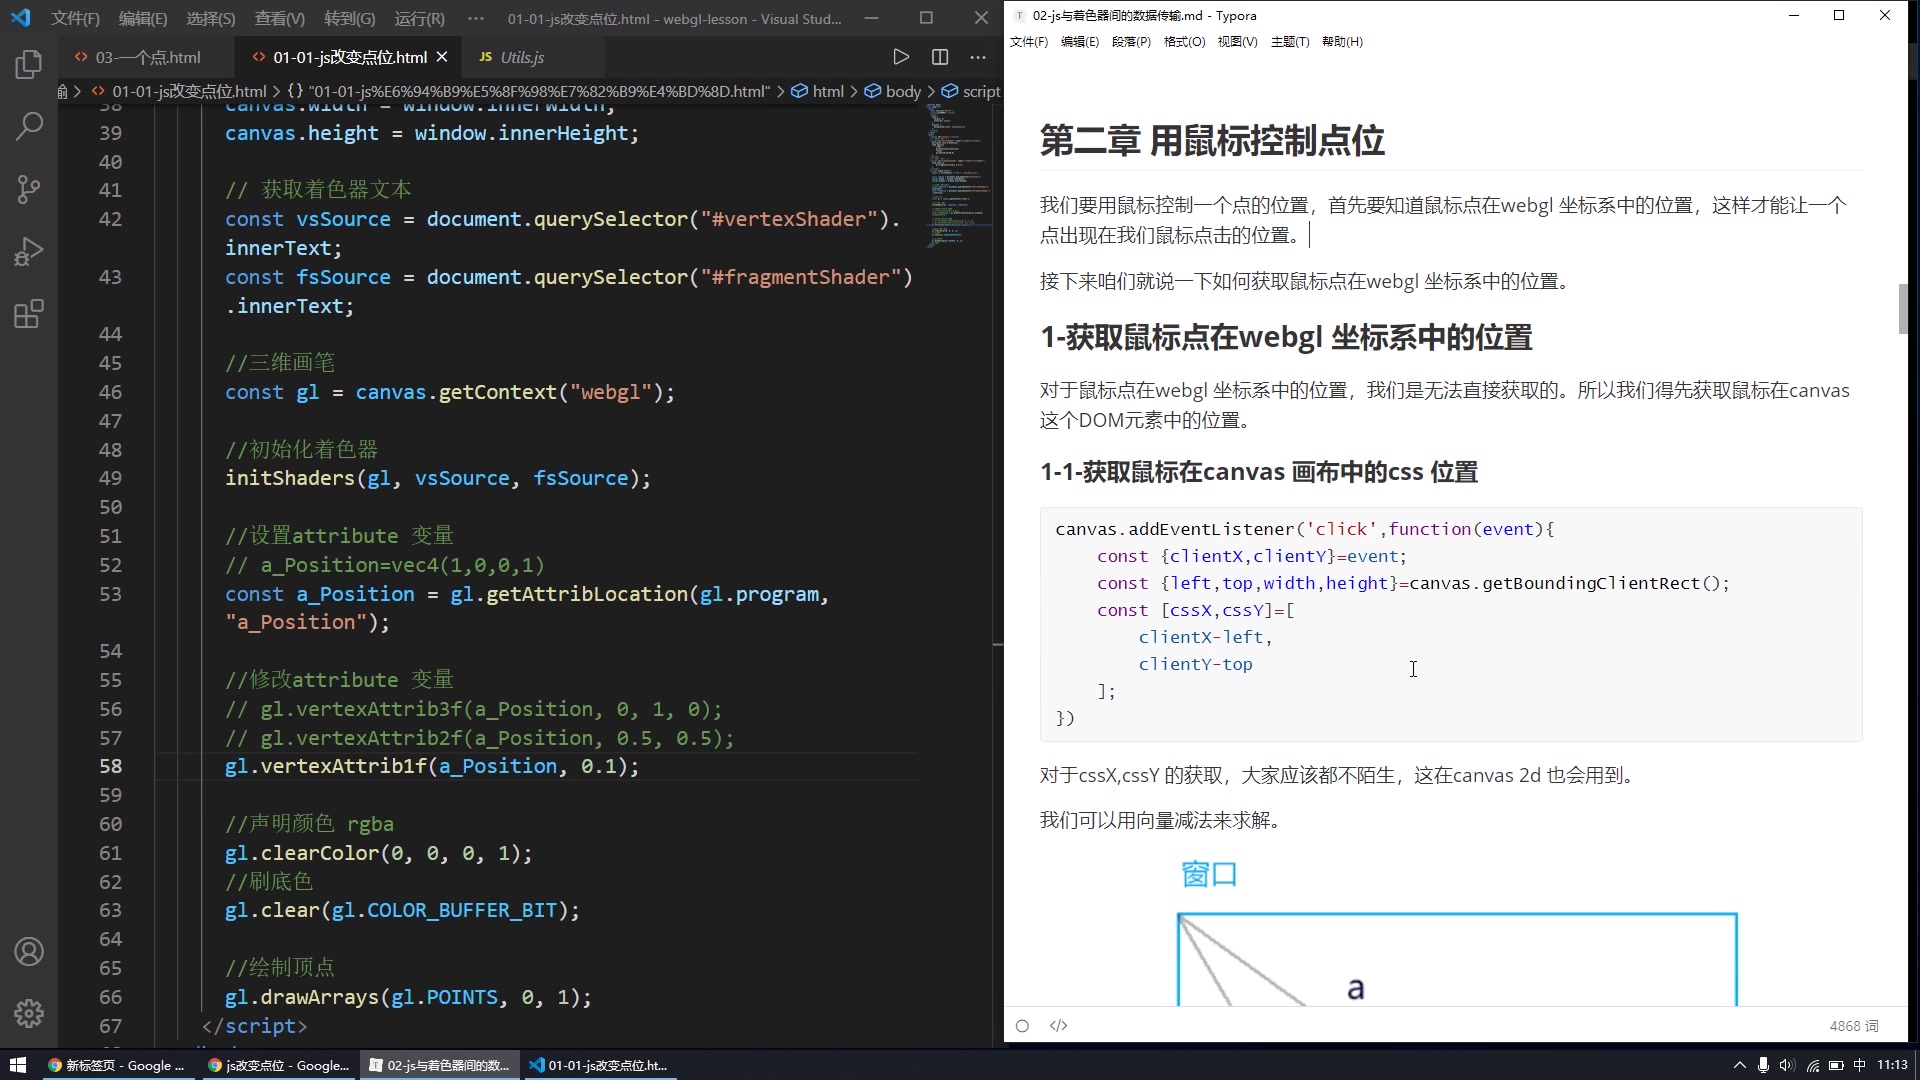Click code line gl.drawArrays(gl.POINTS, 0, 1);
Screen dimensions: 1920x1080
408,997
